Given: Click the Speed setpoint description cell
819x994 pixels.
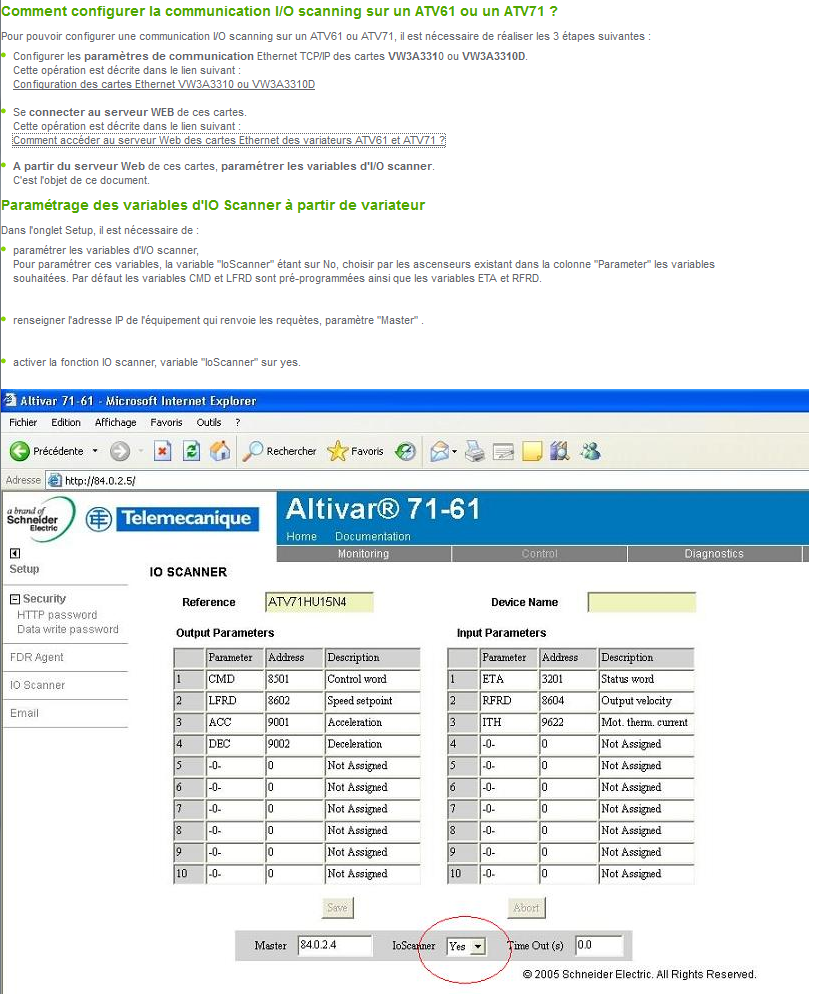Looking at the screenshot, I should (x=372, y=701).
